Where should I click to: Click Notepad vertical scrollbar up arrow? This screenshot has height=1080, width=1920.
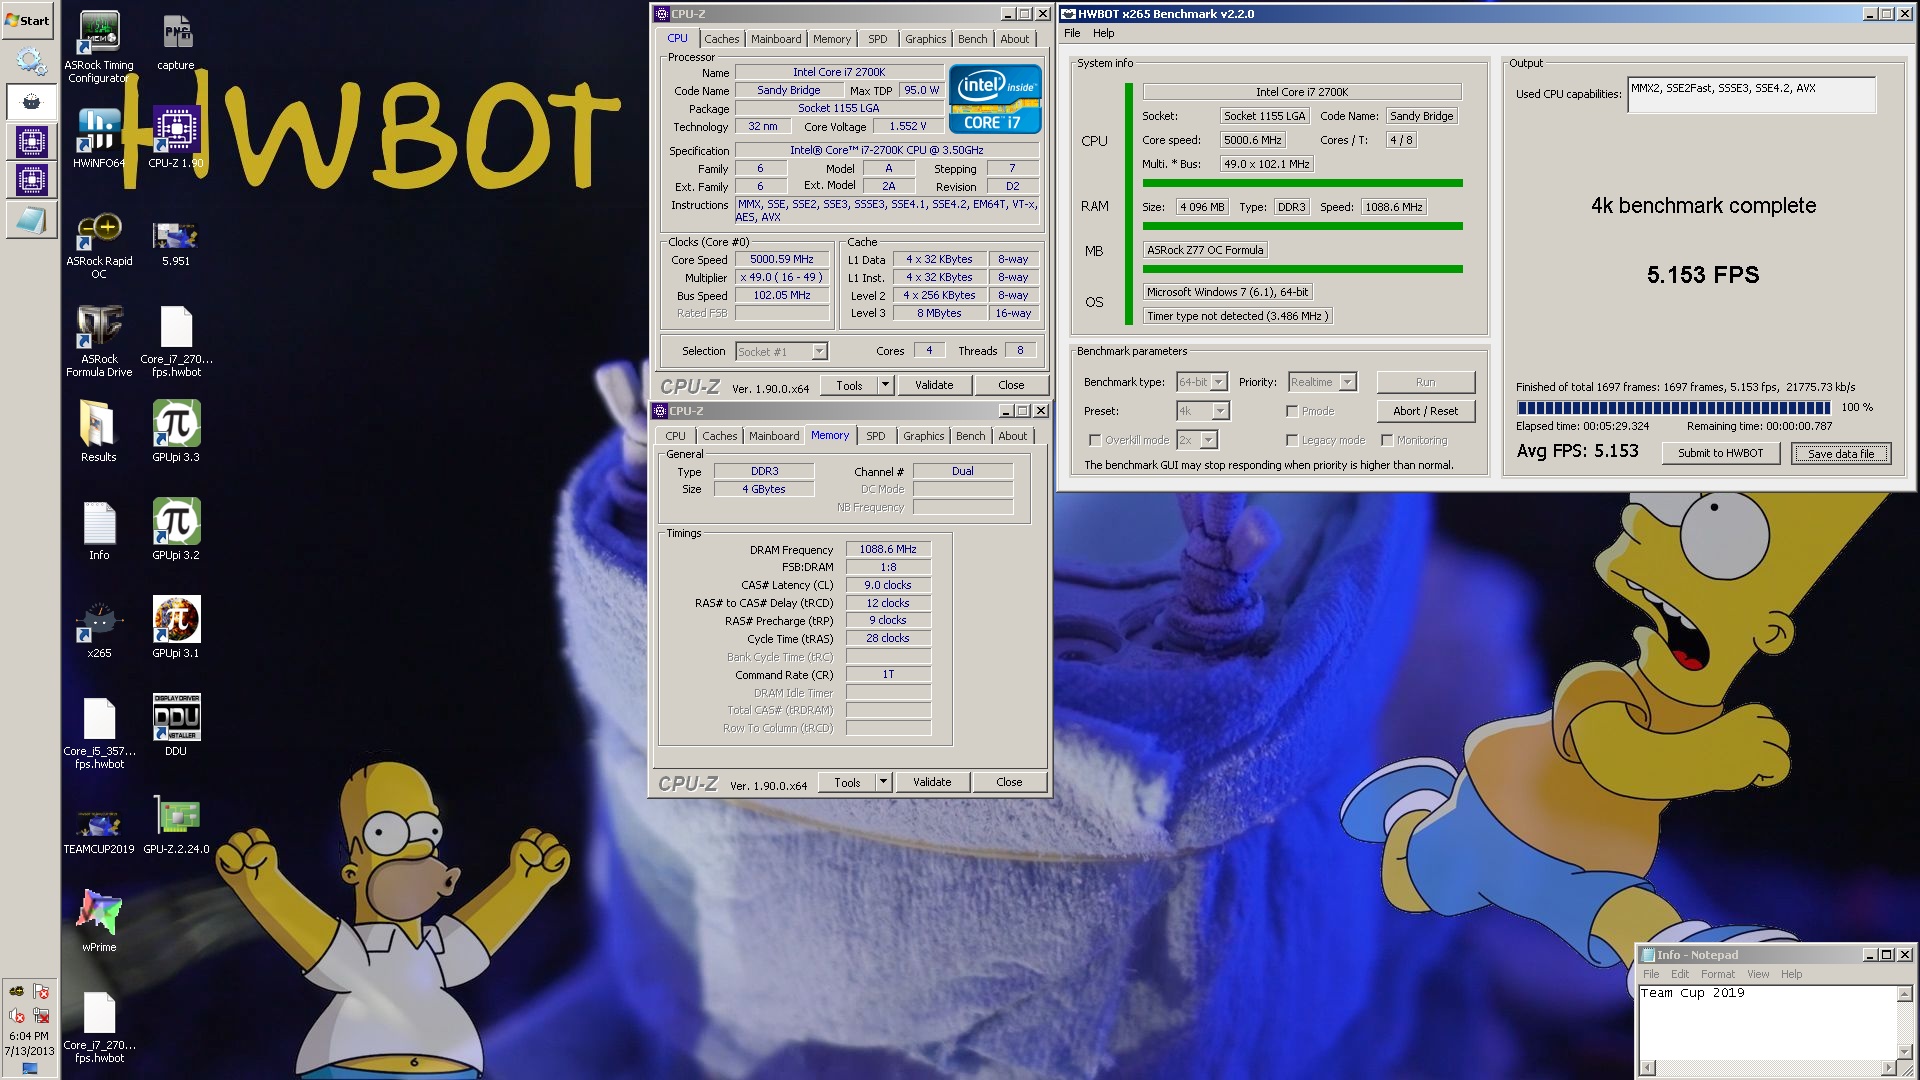(x=1904, y=994)
